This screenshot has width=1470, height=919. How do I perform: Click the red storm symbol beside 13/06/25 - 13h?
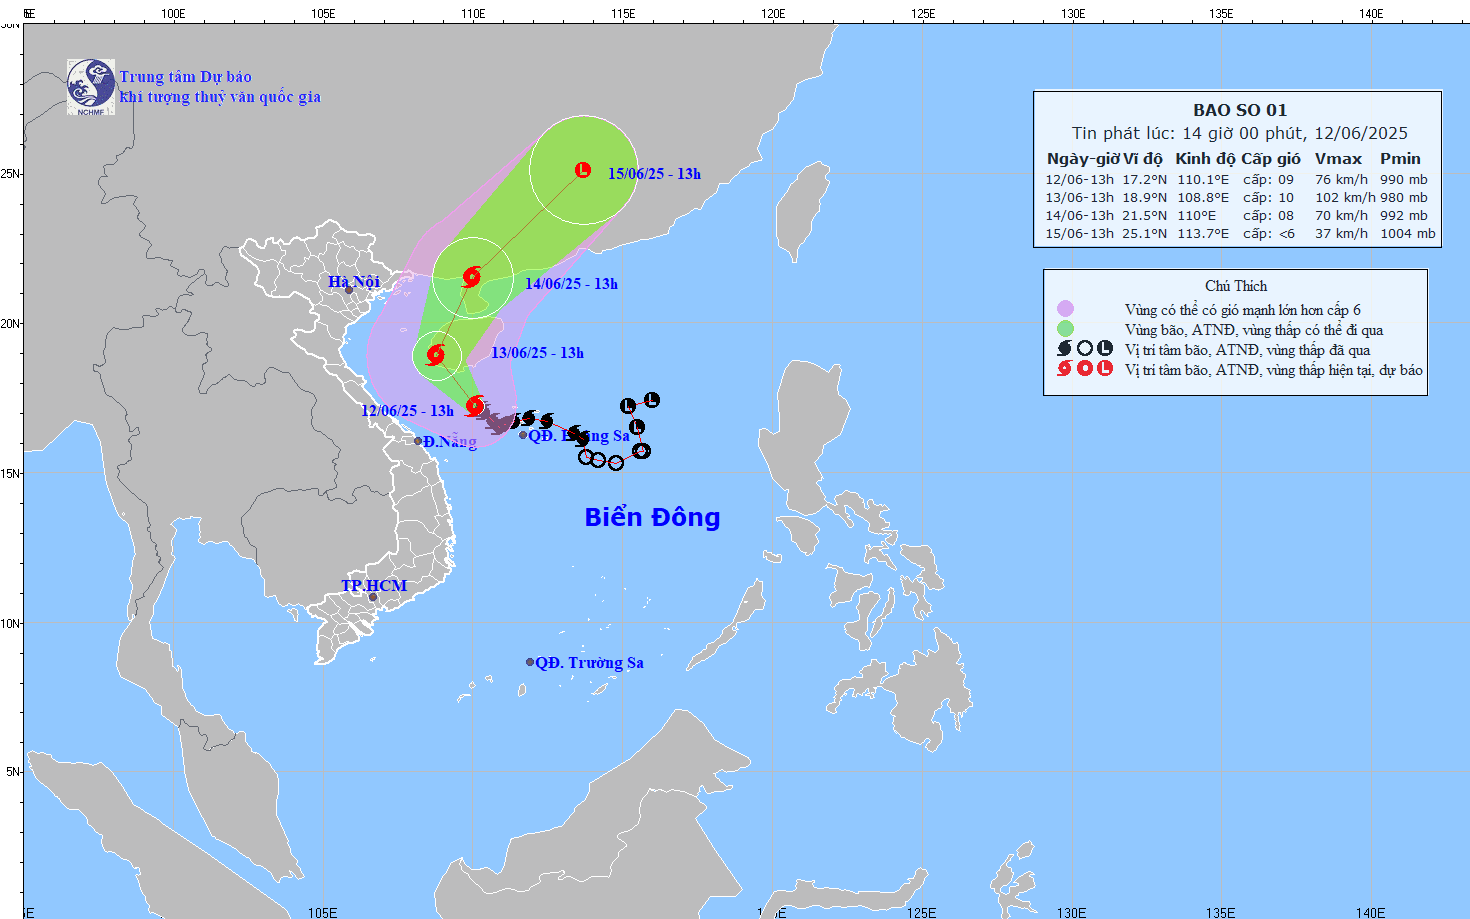click(x=436, y=354)
